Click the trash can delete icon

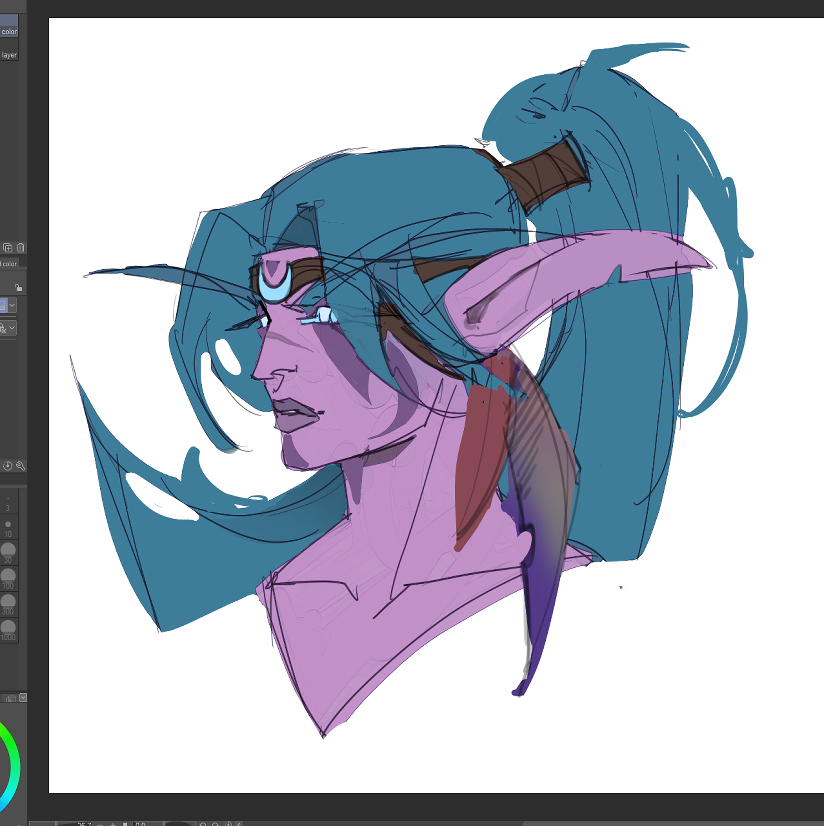coord(20,247)
